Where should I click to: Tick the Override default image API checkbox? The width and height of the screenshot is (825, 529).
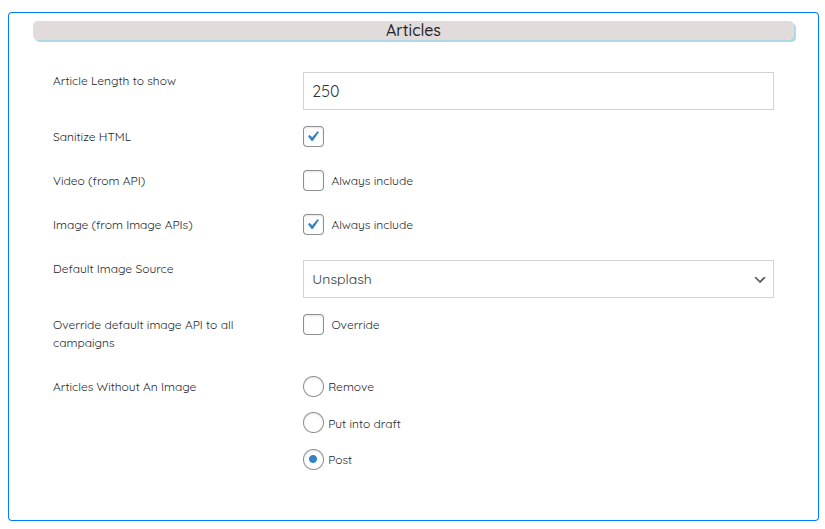click(x=313, y=325)
